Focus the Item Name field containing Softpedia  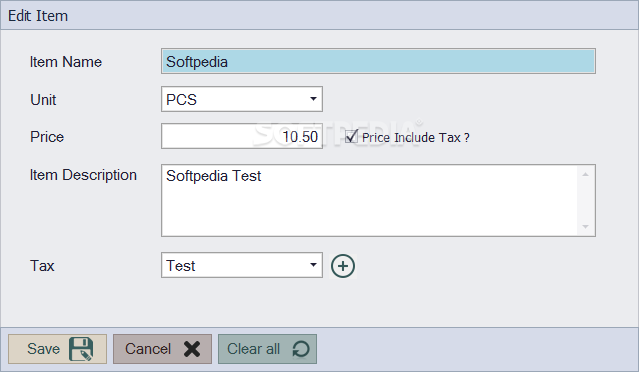378,61
